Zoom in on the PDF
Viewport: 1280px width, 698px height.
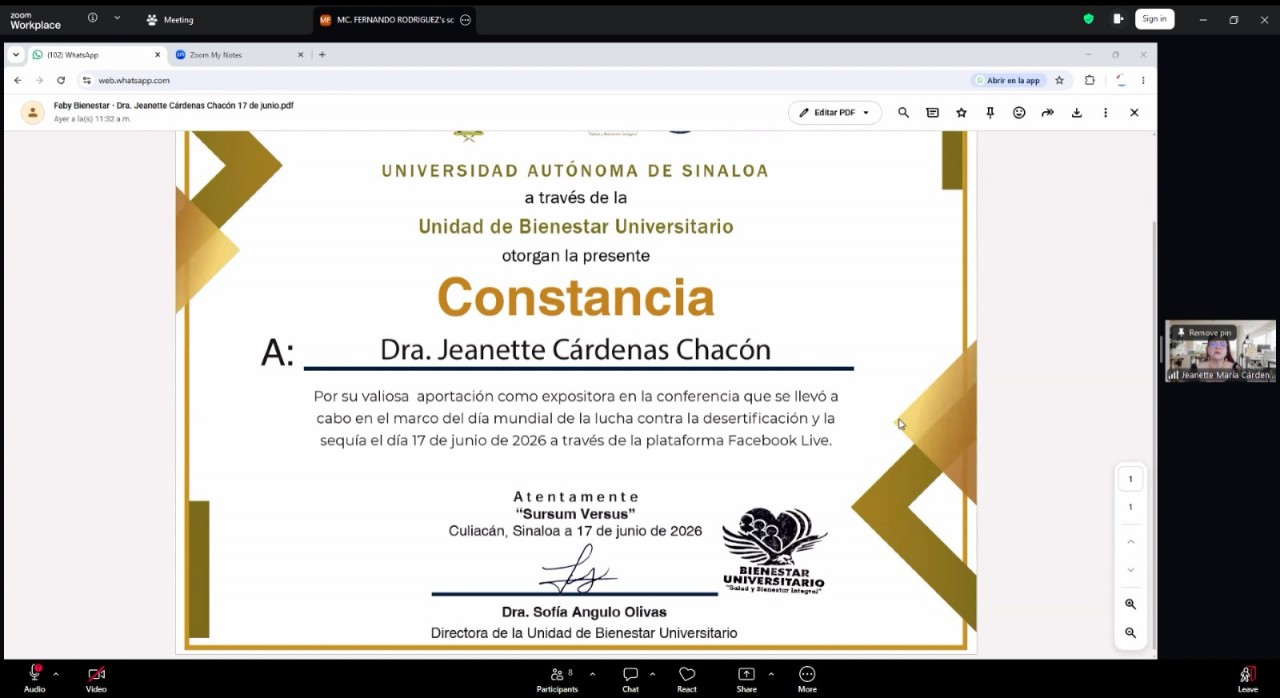pos(1130,604)
